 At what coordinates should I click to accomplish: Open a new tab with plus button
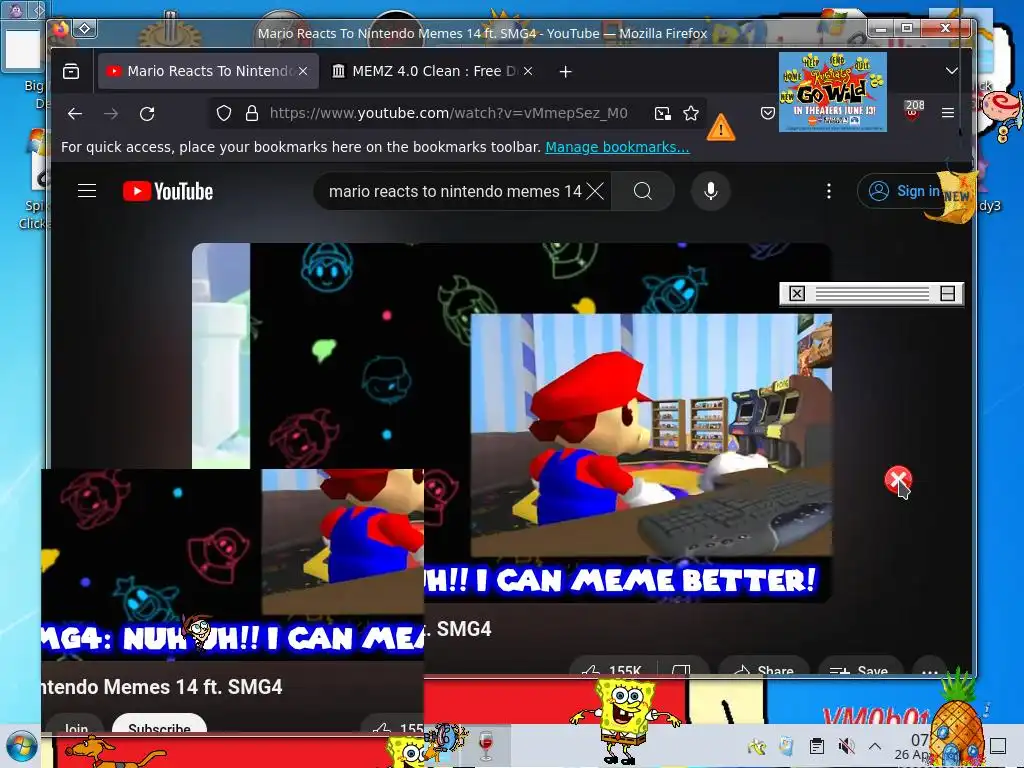click(566, 71)
